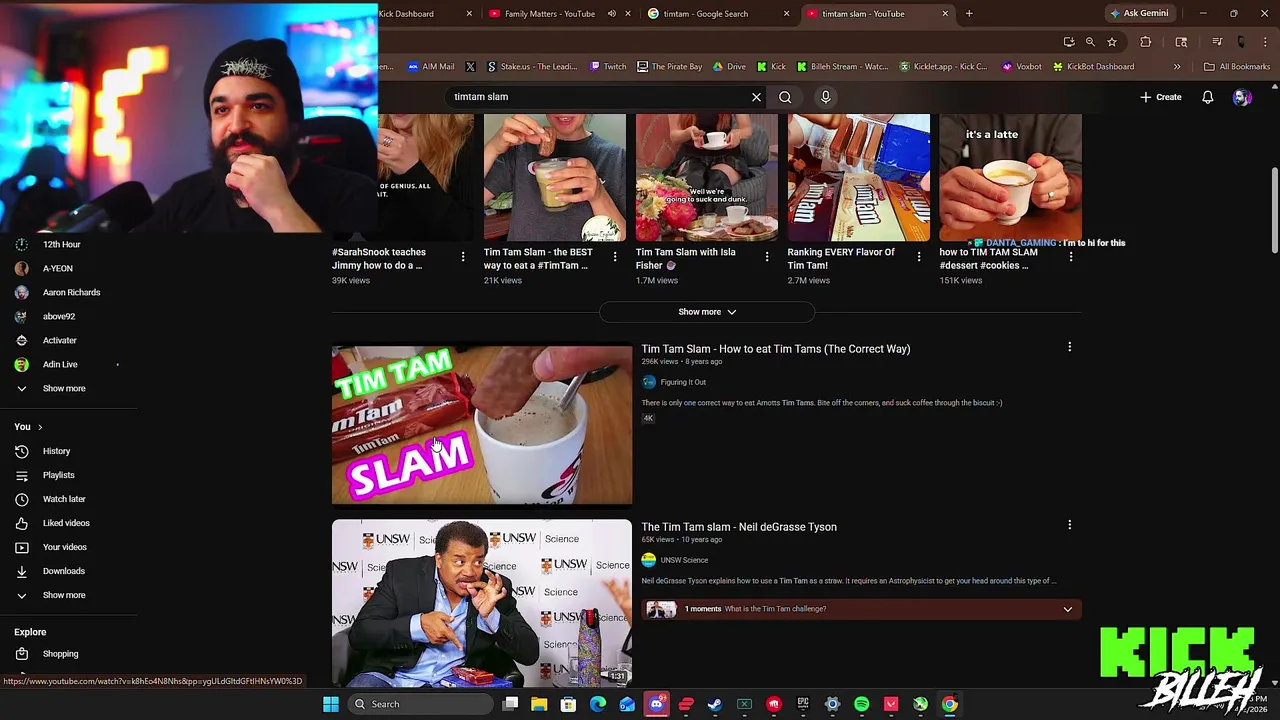Open the Chrome extensions puzzle icon

[x=1146, y=42]
